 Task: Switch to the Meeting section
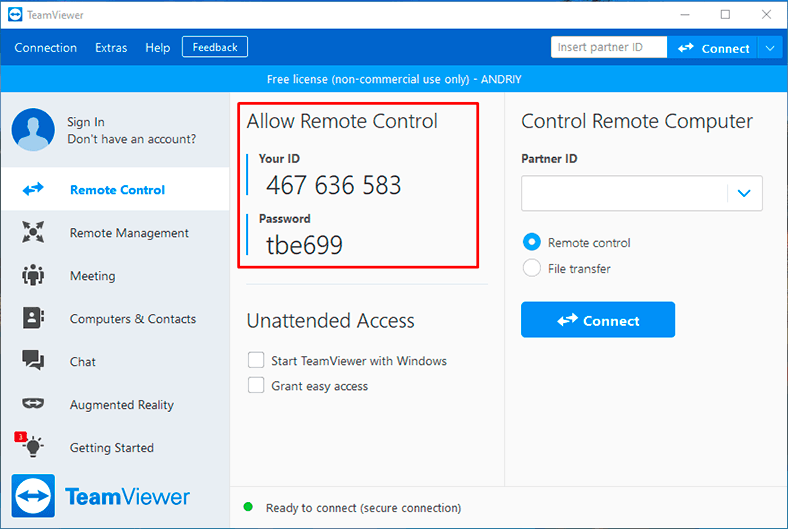click(x=115, y=276)
